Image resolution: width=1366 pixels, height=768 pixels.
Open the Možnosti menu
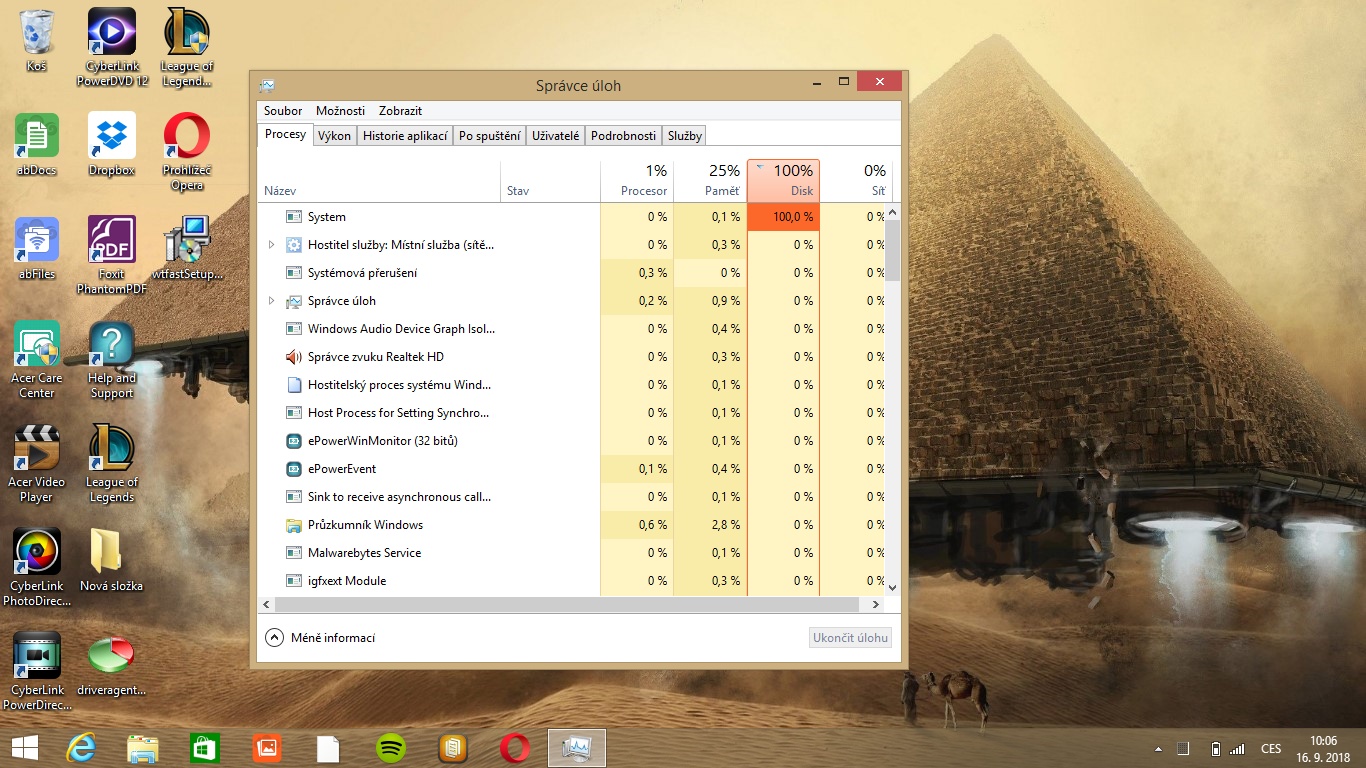(x=341, y=111)
